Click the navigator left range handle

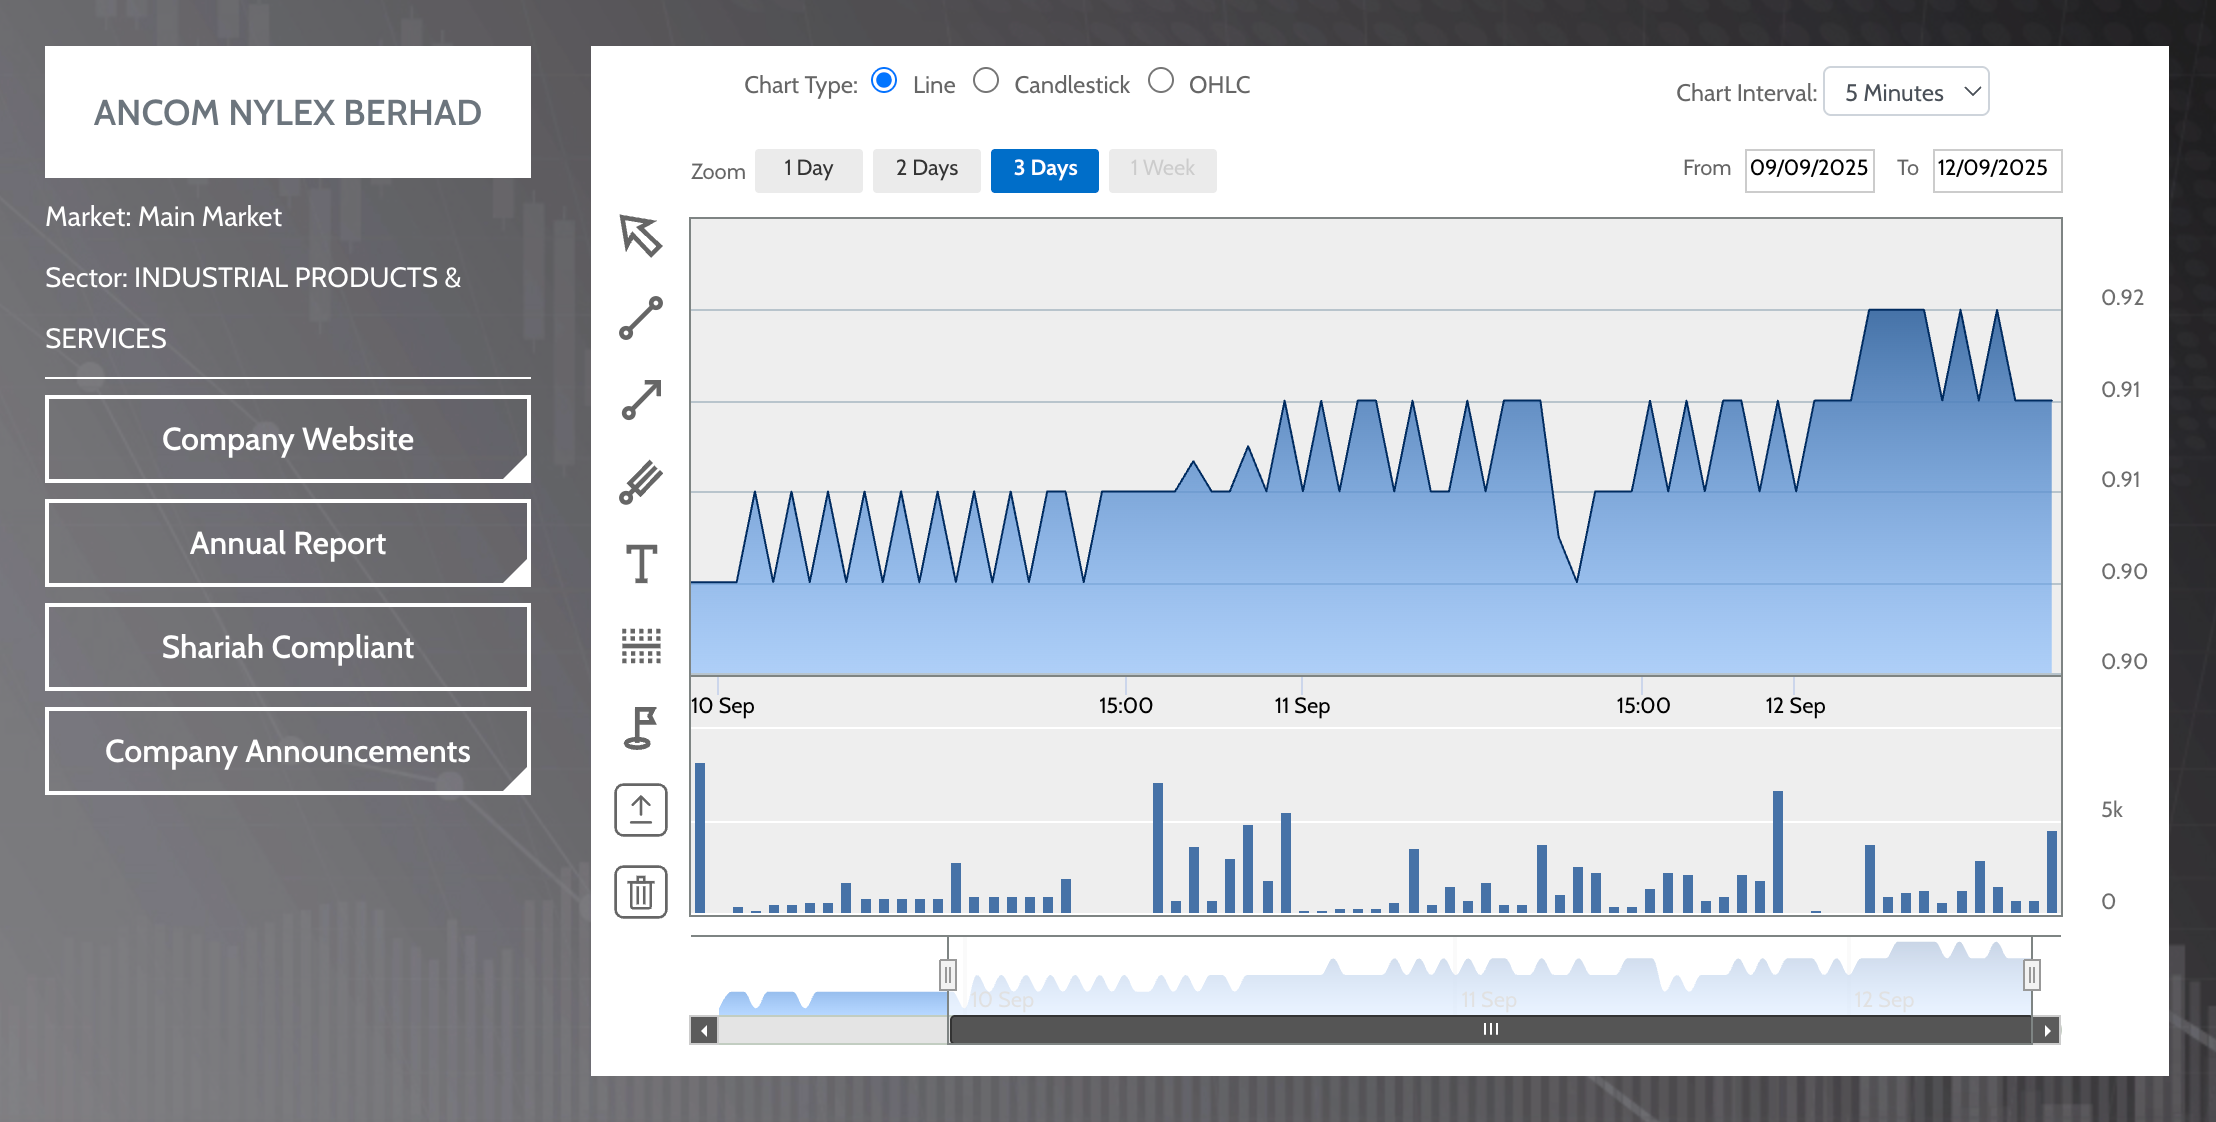point(948,973)
